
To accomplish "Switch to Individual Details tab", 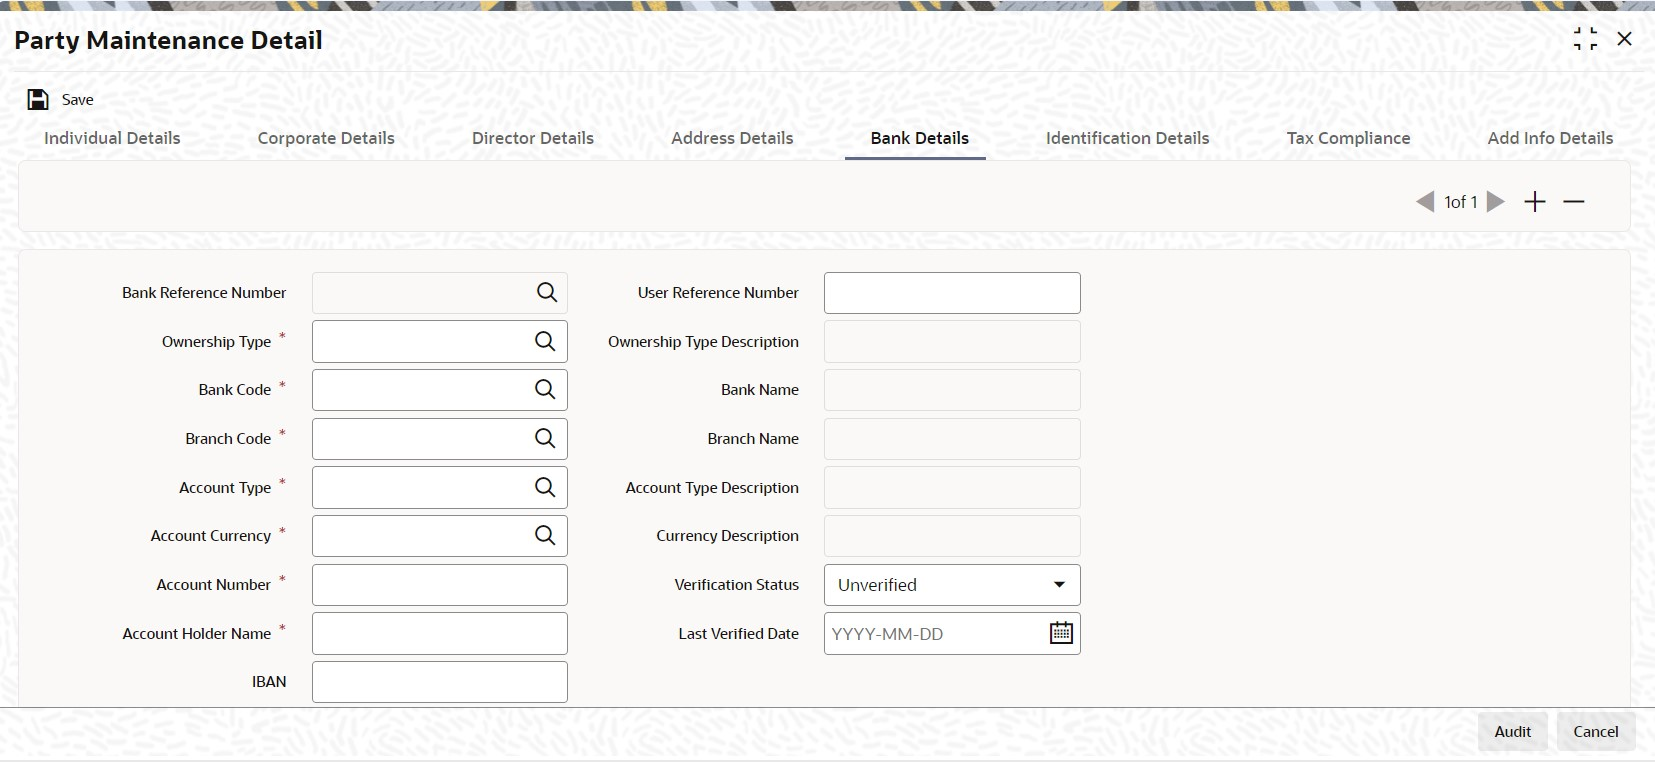I will point(112,138).
